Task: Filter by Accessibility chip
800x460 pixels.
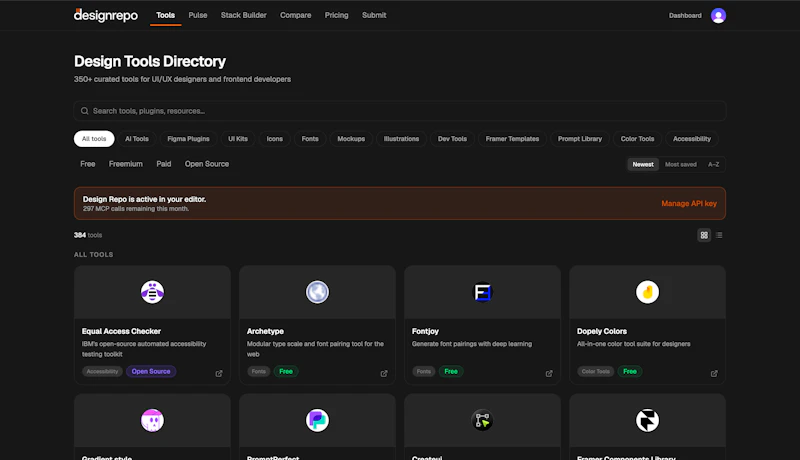Action: [692, 139]
